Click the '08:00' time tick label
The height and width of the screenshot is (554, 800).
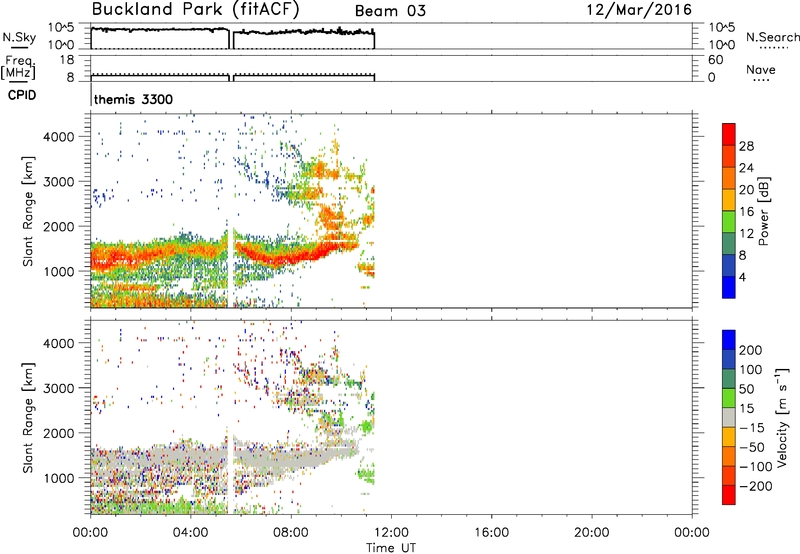click(291, 533)
